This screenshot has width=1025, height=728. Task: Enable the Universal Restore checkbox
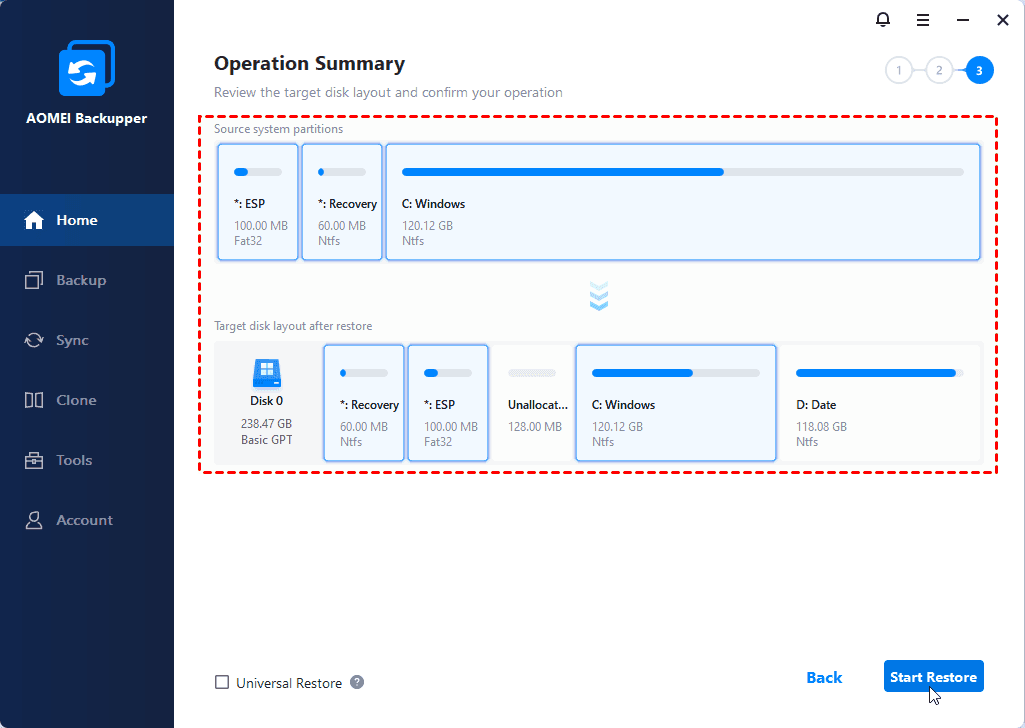coord(221,682)
